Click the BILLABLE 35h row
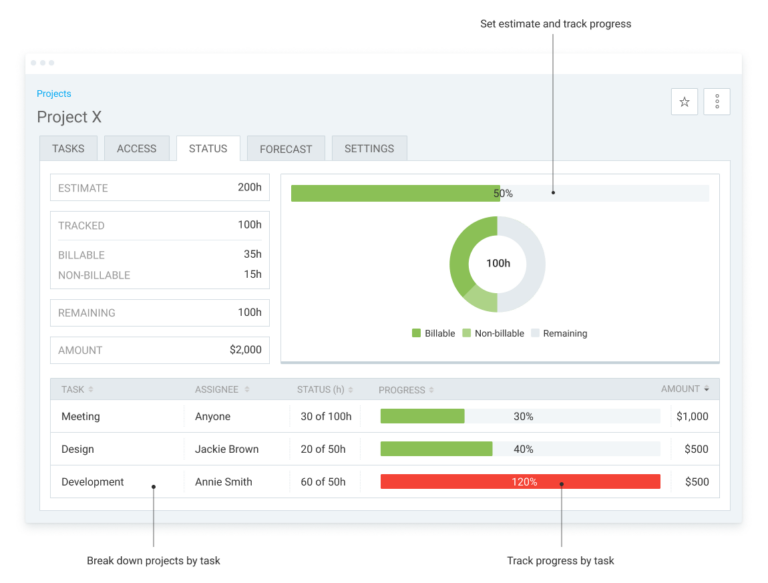Screen dimensions: 768x583 pyautogui.click(x=160, y=255)
